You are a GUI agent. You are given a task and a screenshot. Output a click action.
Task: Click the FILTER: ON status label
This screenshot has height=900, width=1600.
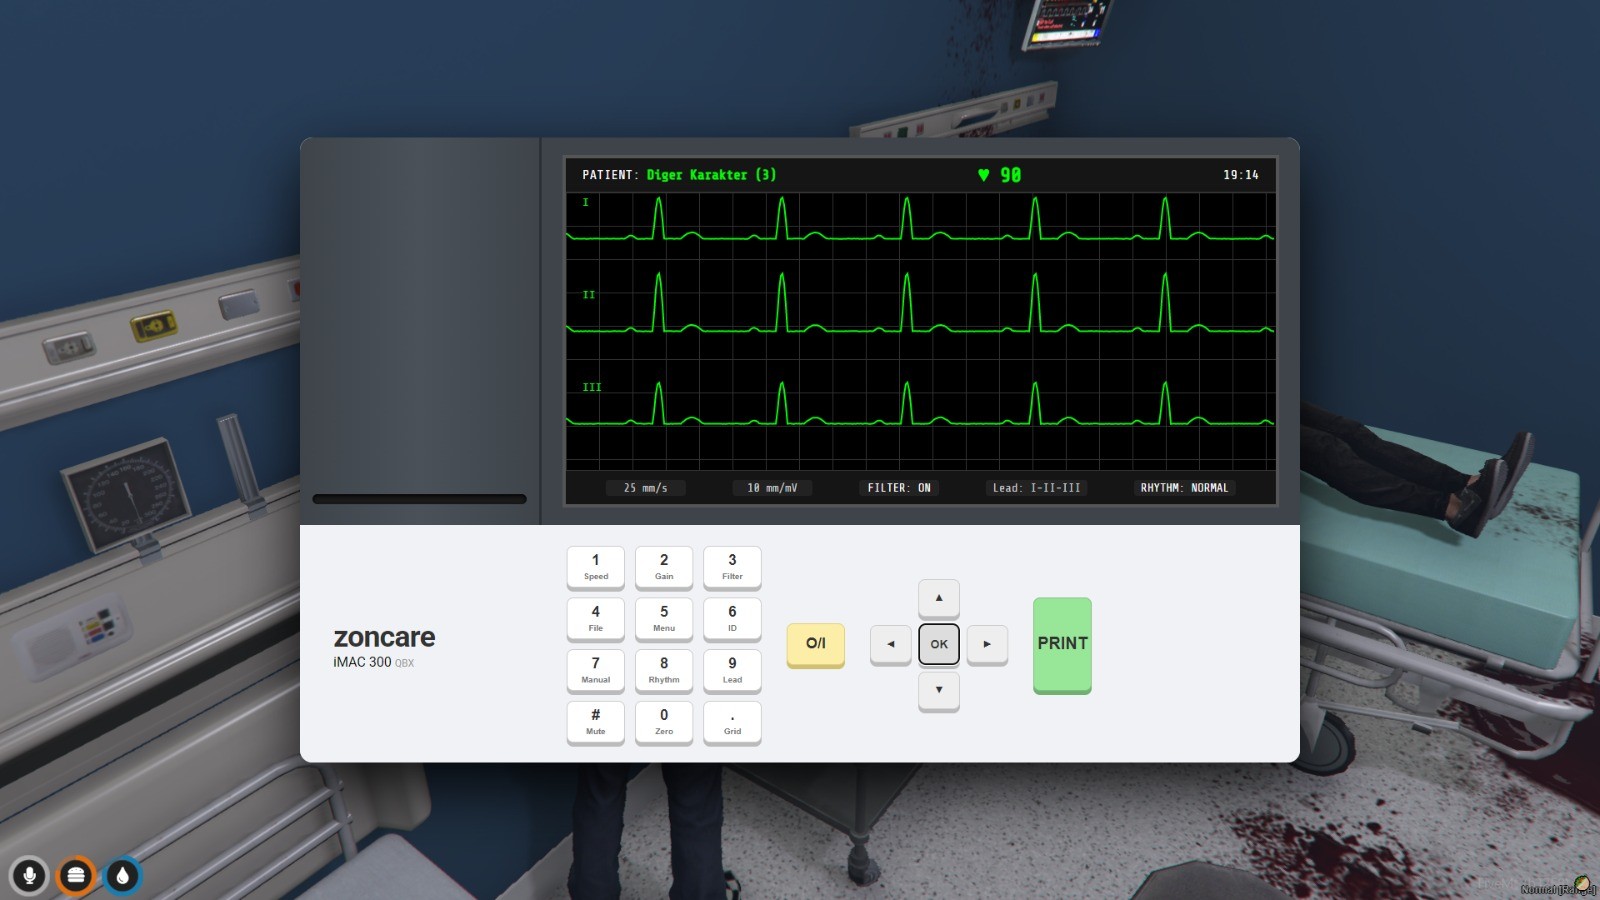click(x=898, y=488)
